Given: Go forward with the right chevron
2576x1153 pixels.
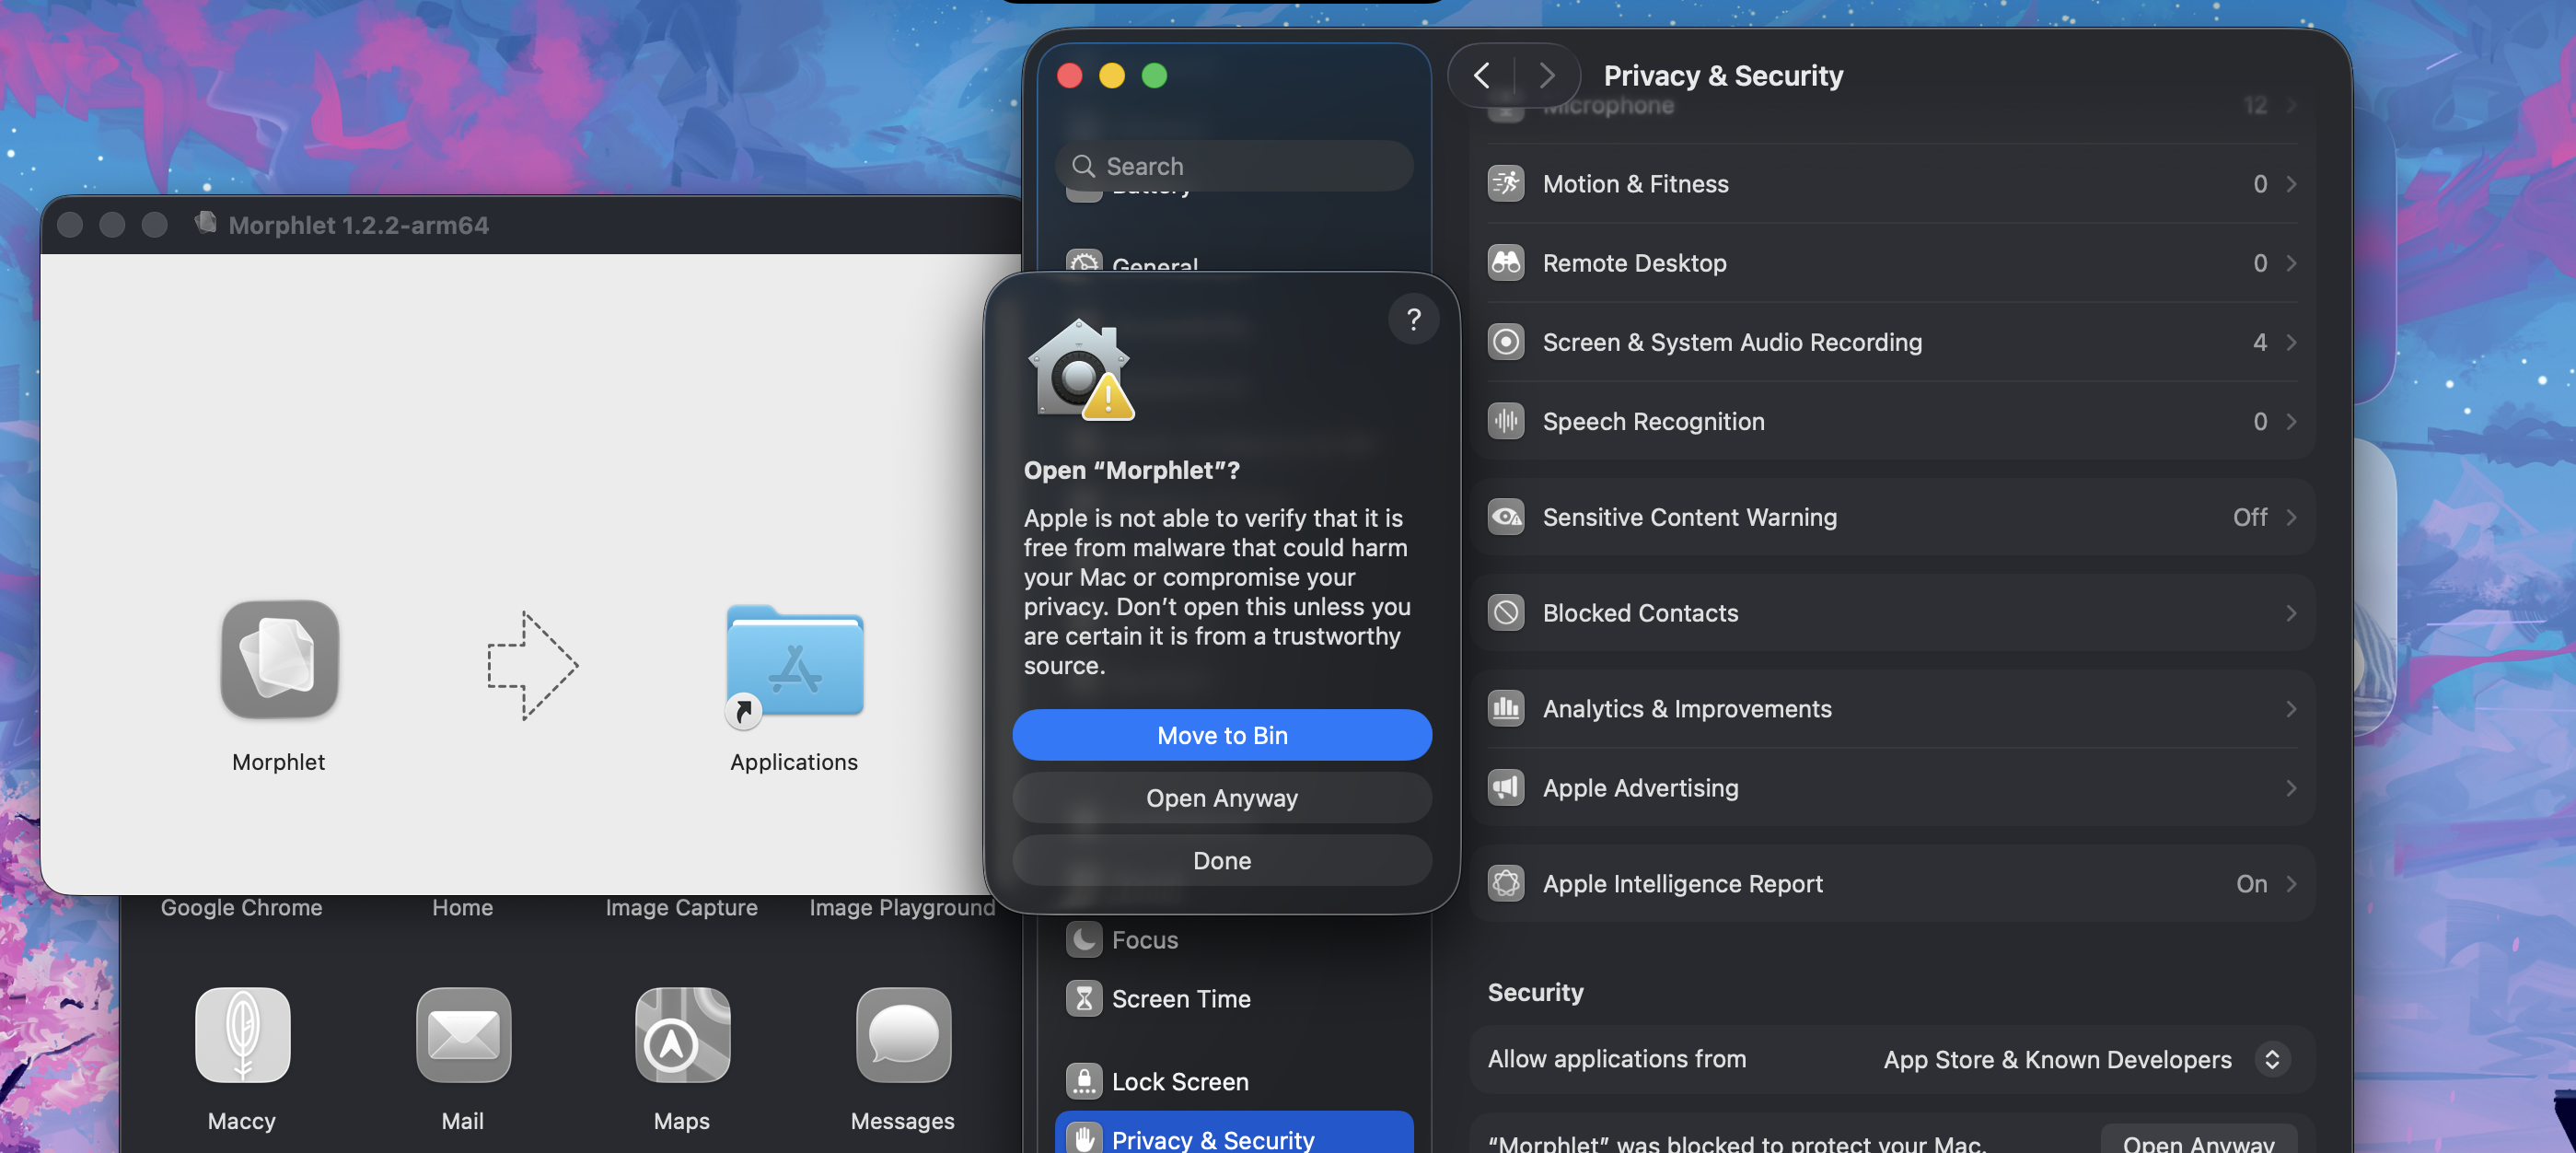Looking at the screenshot, I should (x=1547, y=75).
